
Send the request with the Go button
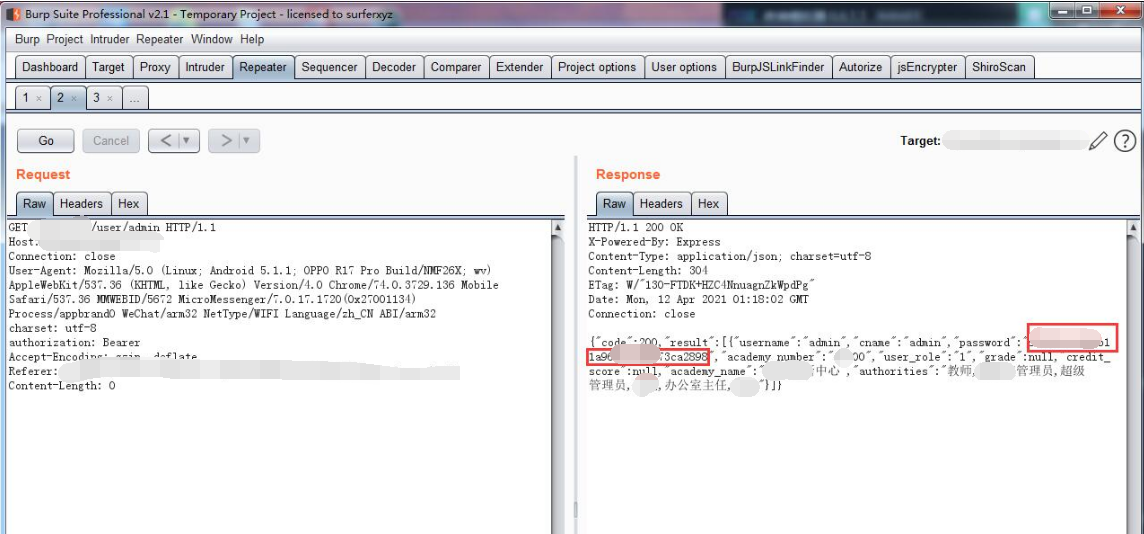pyautogui.click(x=46, y=141)
